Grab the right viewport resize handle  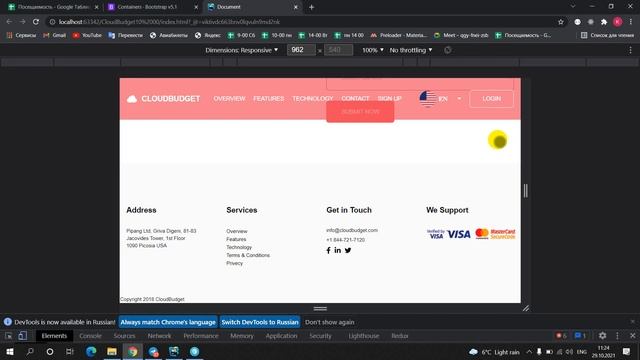(526, 191)
